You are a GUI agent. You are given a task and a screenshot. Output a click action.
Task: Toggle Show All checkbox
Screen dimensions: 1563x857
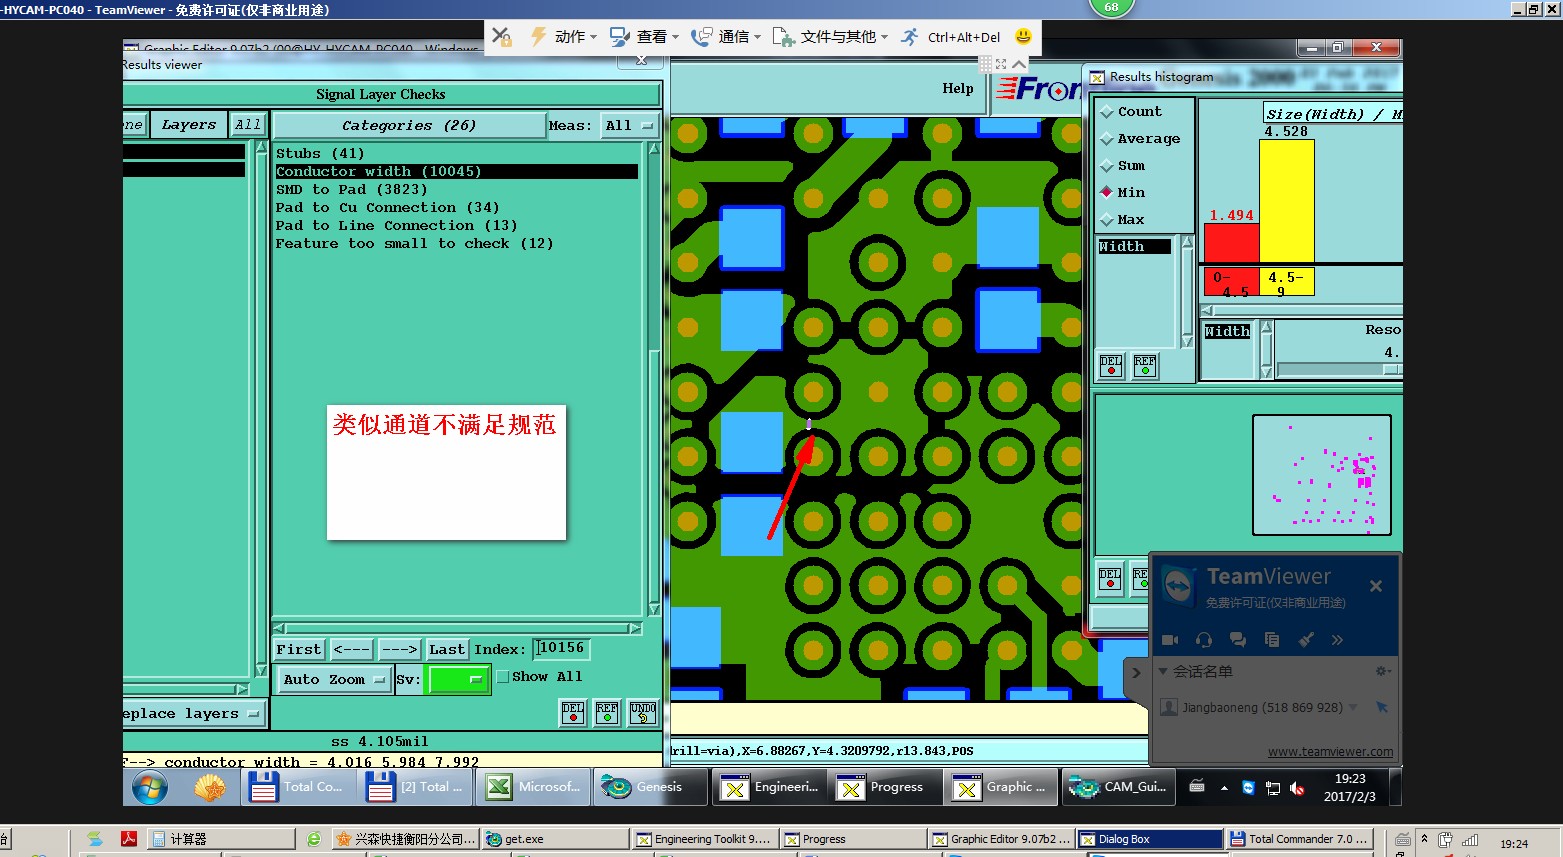click(503, 677)
